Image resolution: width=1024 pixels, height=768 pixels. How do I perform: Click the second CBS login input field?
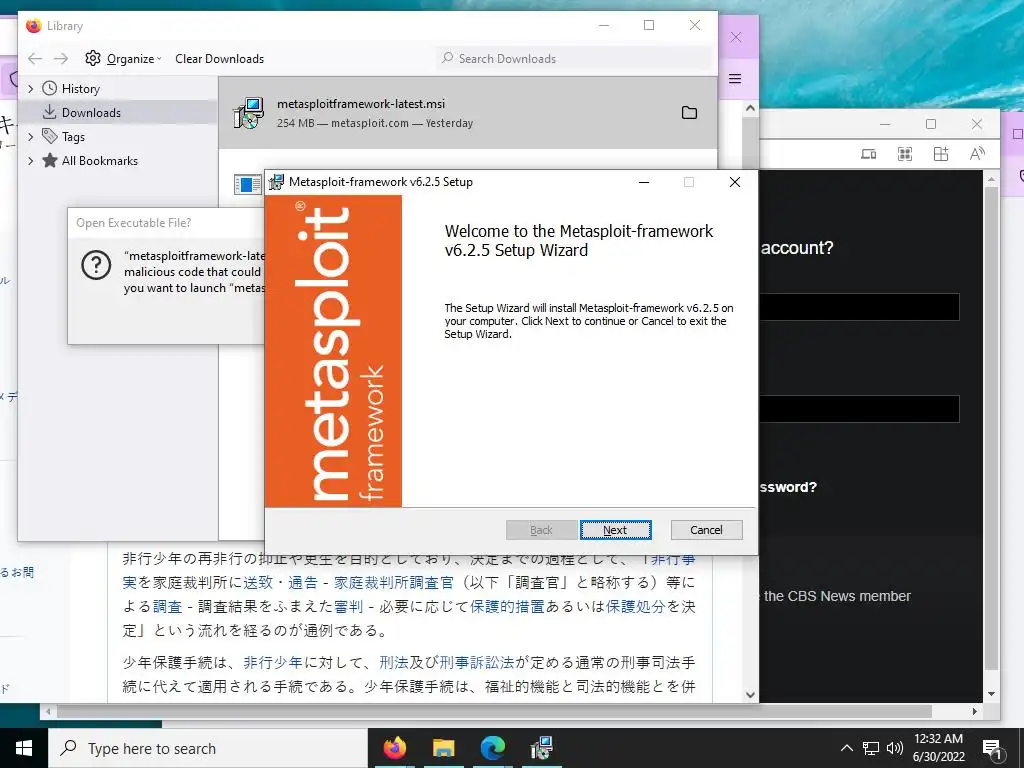pyautogui.click(x=859, y=409)
